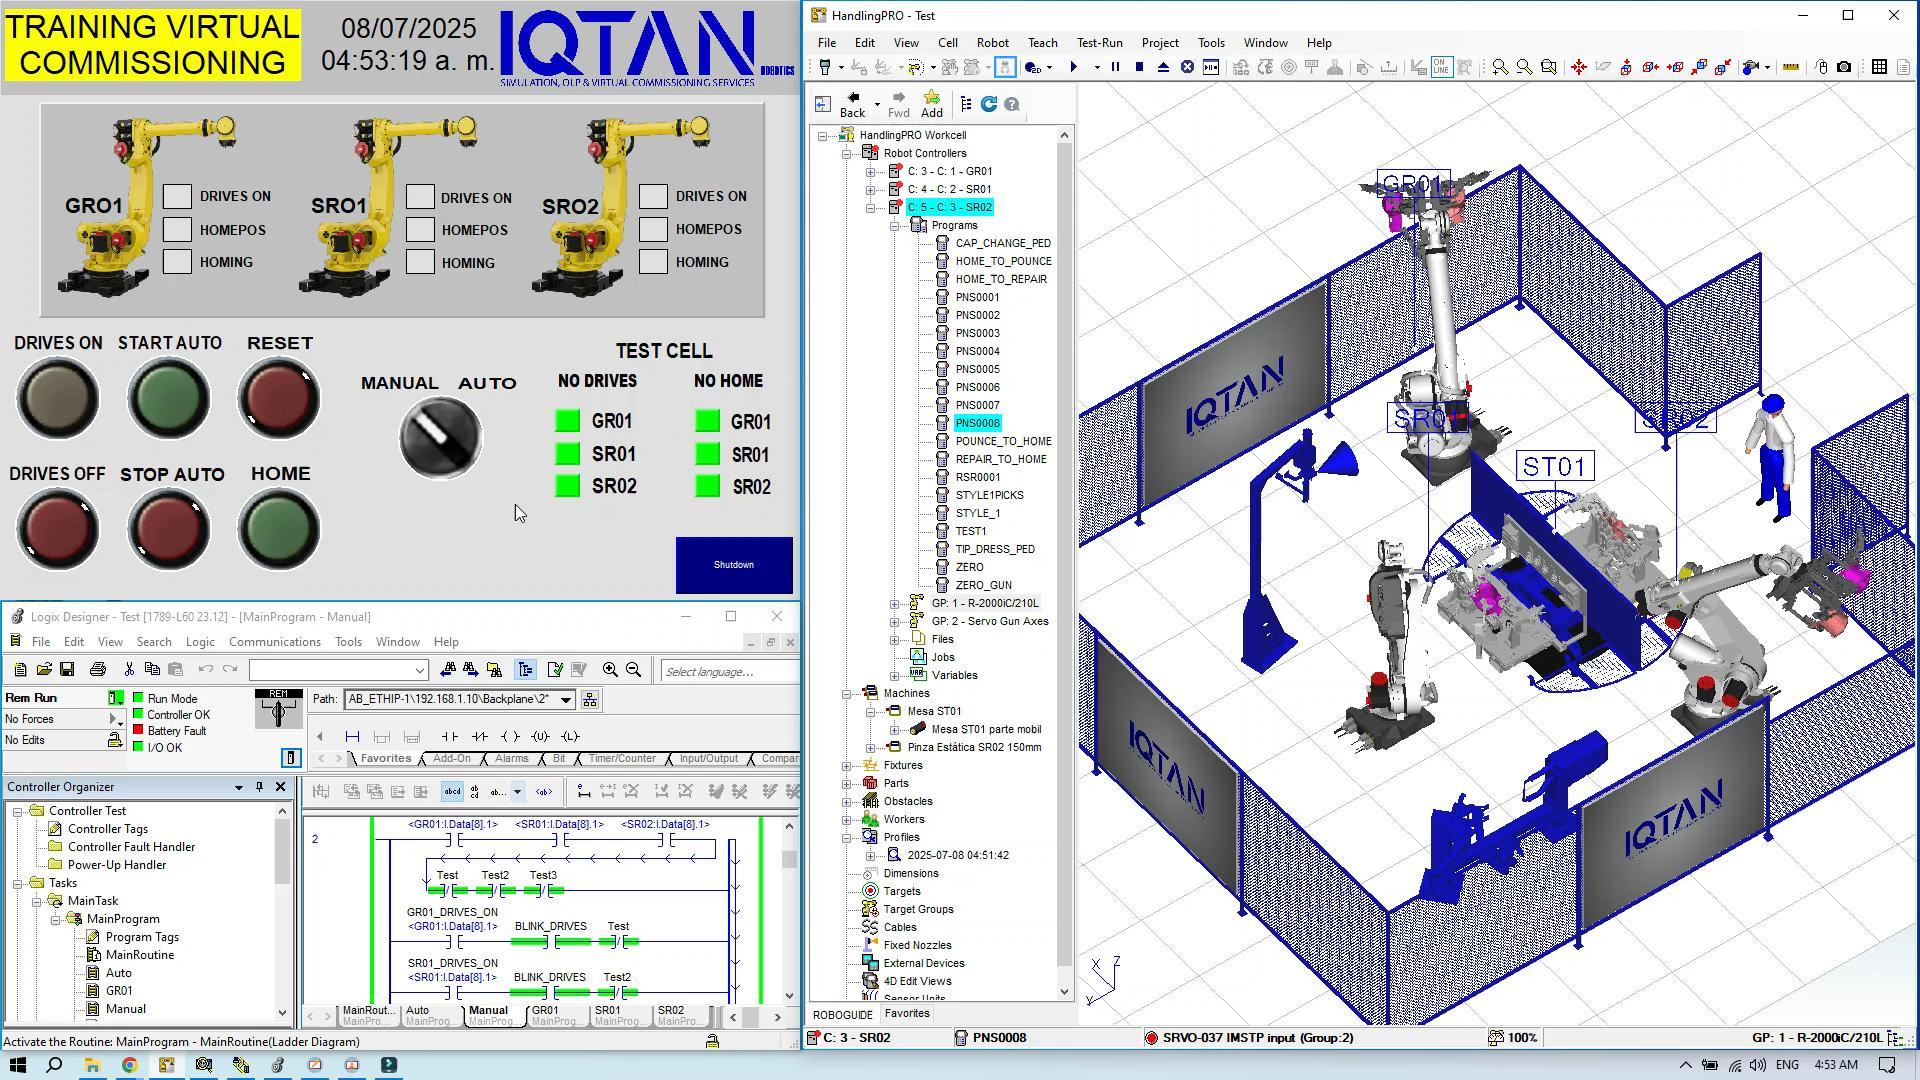The width and height of the screenshot is (1920, 1080).
Task: Insert an Examine On contact element
Action: tap(449, 736)
